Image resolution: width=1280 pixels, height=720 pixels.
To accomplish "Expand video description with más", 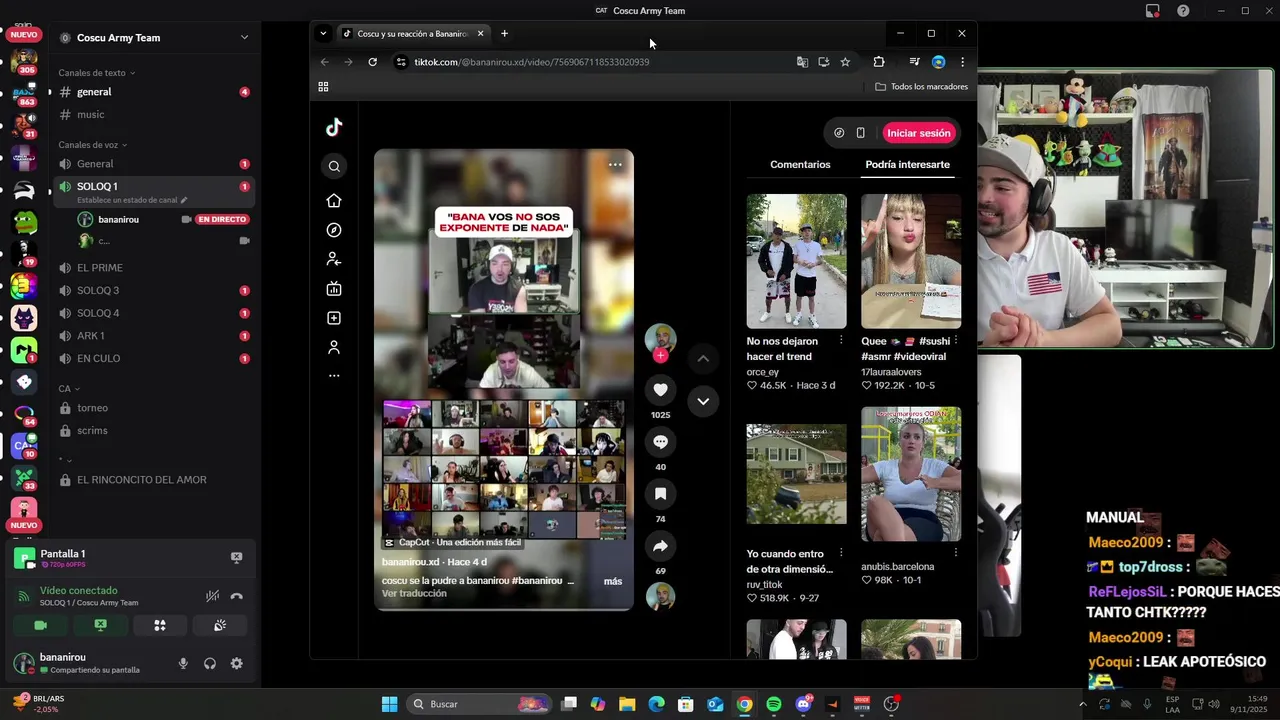I will 613,581.
